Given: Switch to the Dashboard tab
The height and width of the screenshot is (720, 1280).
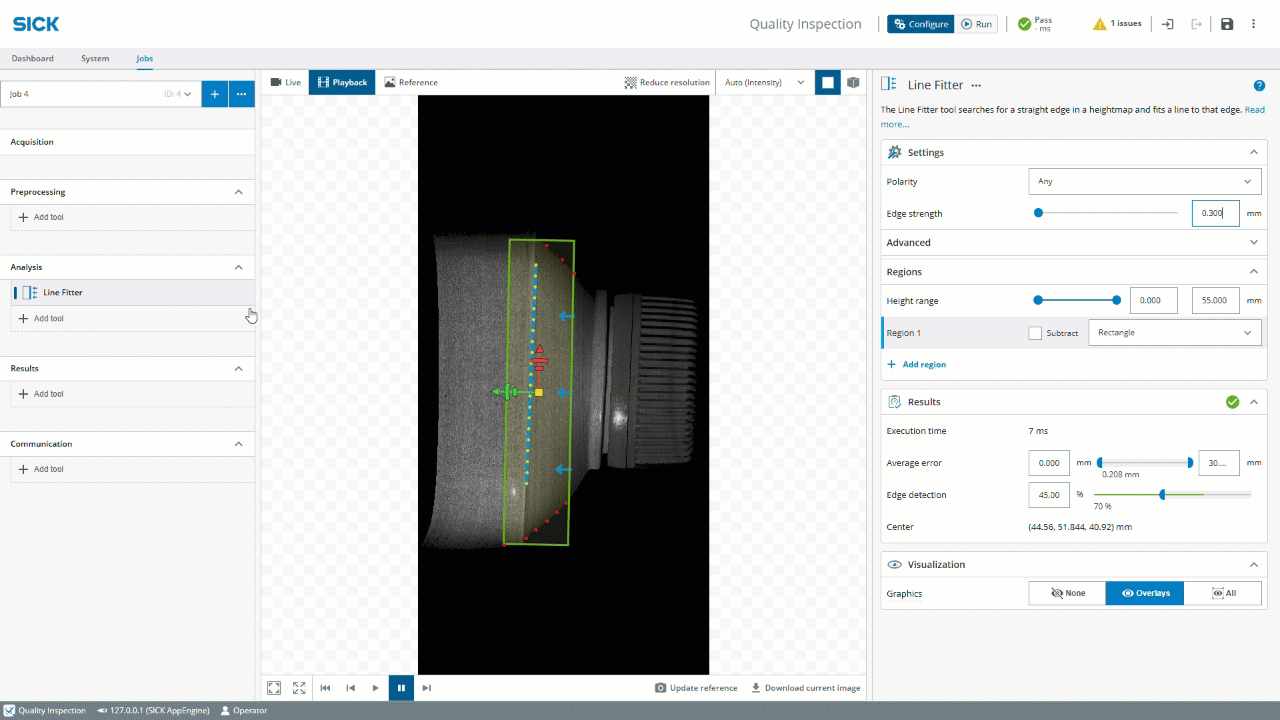Looking at the screenshot, I should [x=33, y=59].
